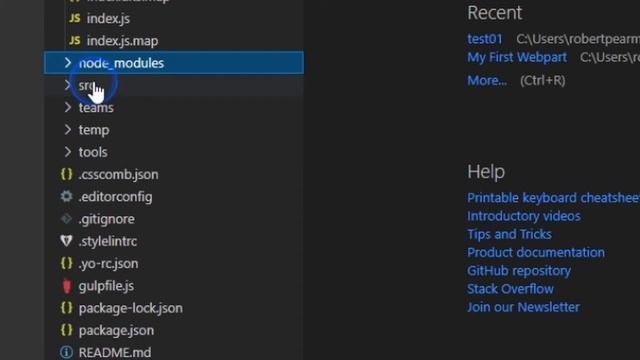This screenshot has width=640, height=360.
Task: Open the package-lock.json file
Action: [131, 308]
